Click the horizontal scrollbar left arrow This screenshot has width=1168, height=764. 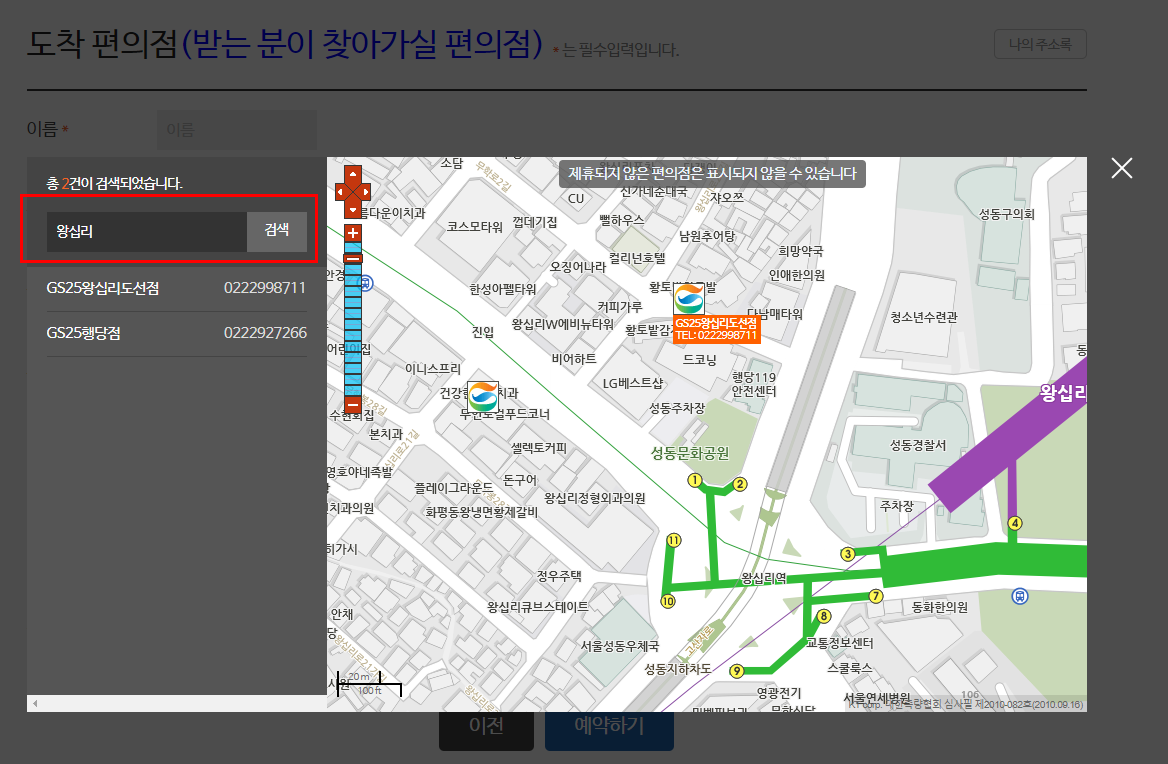click(x=34, y=703)
